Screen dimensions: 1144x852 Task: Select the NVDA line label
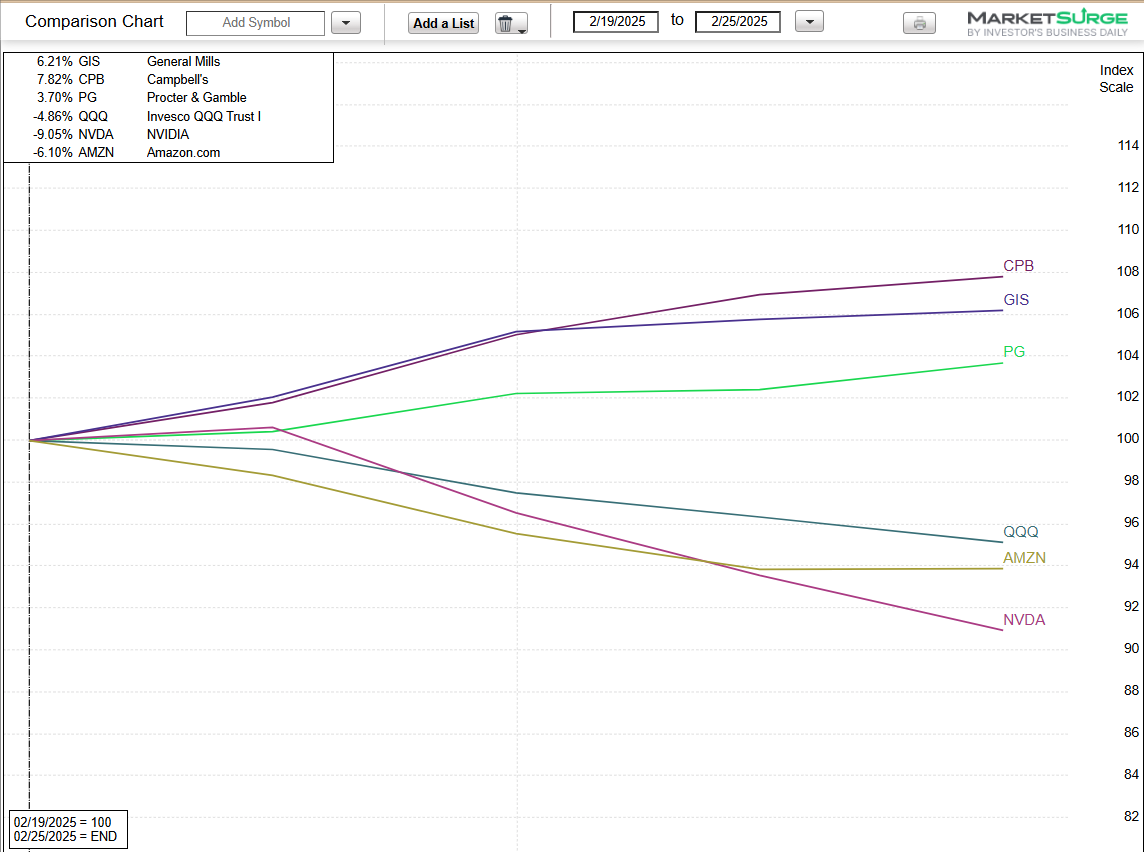(x=1024, y=620)
